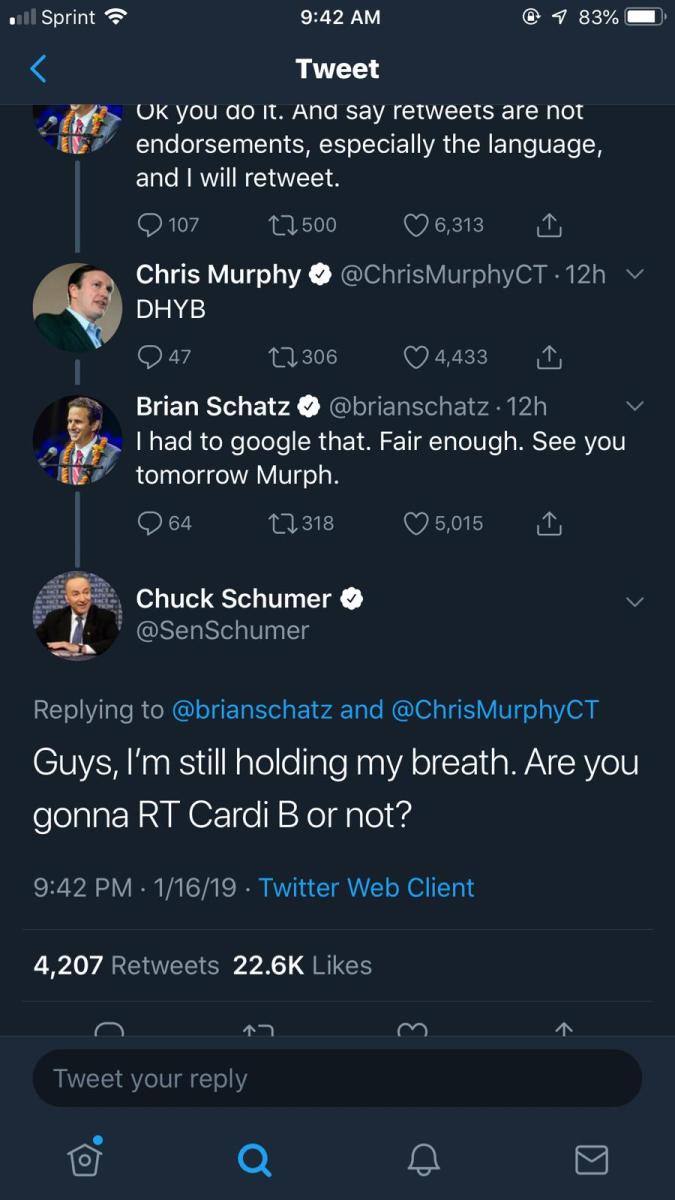Reply to Chris Murphy's DHYB tweet
Viewport: 675px width, 1200px height.
tap(150, 356)
